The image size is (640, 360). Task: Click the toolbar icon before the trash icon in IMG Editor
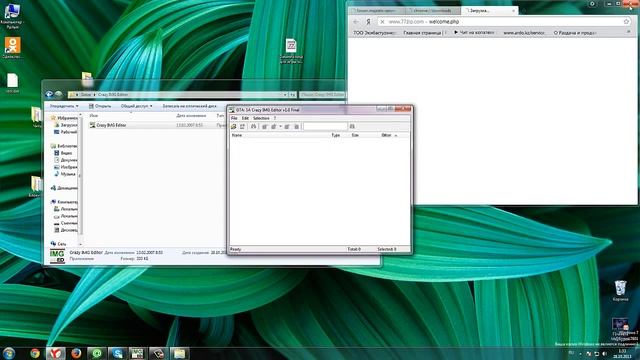click(287, 127)
